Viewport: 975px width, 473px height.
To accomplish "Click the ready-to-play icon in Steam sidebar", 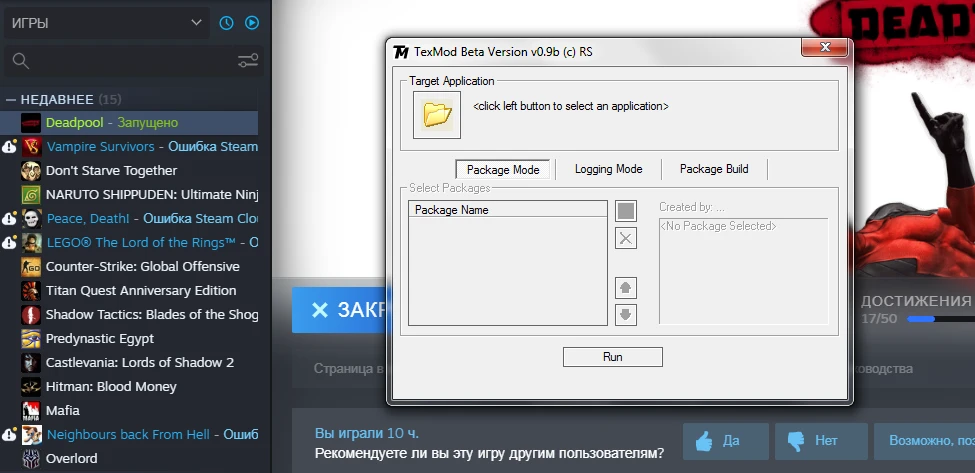I will click(252, 23).
